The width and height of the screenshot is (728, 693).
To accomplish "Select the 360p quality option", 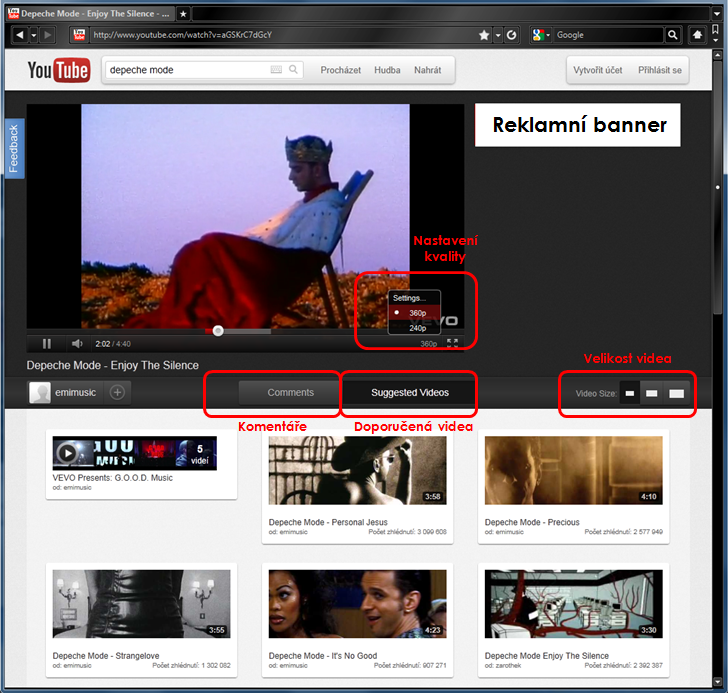I will pos(417,313).
